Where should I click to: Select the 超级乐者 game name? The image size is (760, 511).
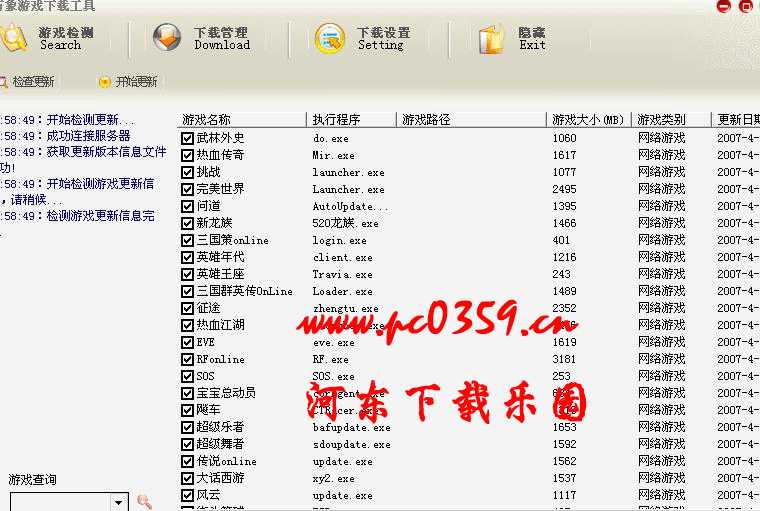[x=221, y=427]
